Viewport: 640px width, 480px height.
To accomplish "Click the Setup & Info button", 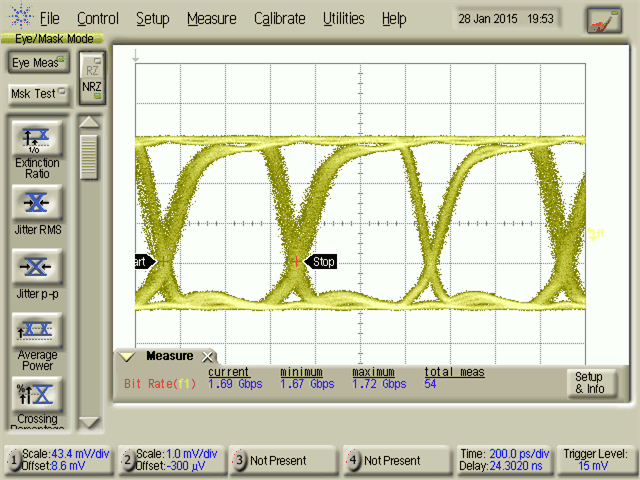I will (x=589, y=383).
